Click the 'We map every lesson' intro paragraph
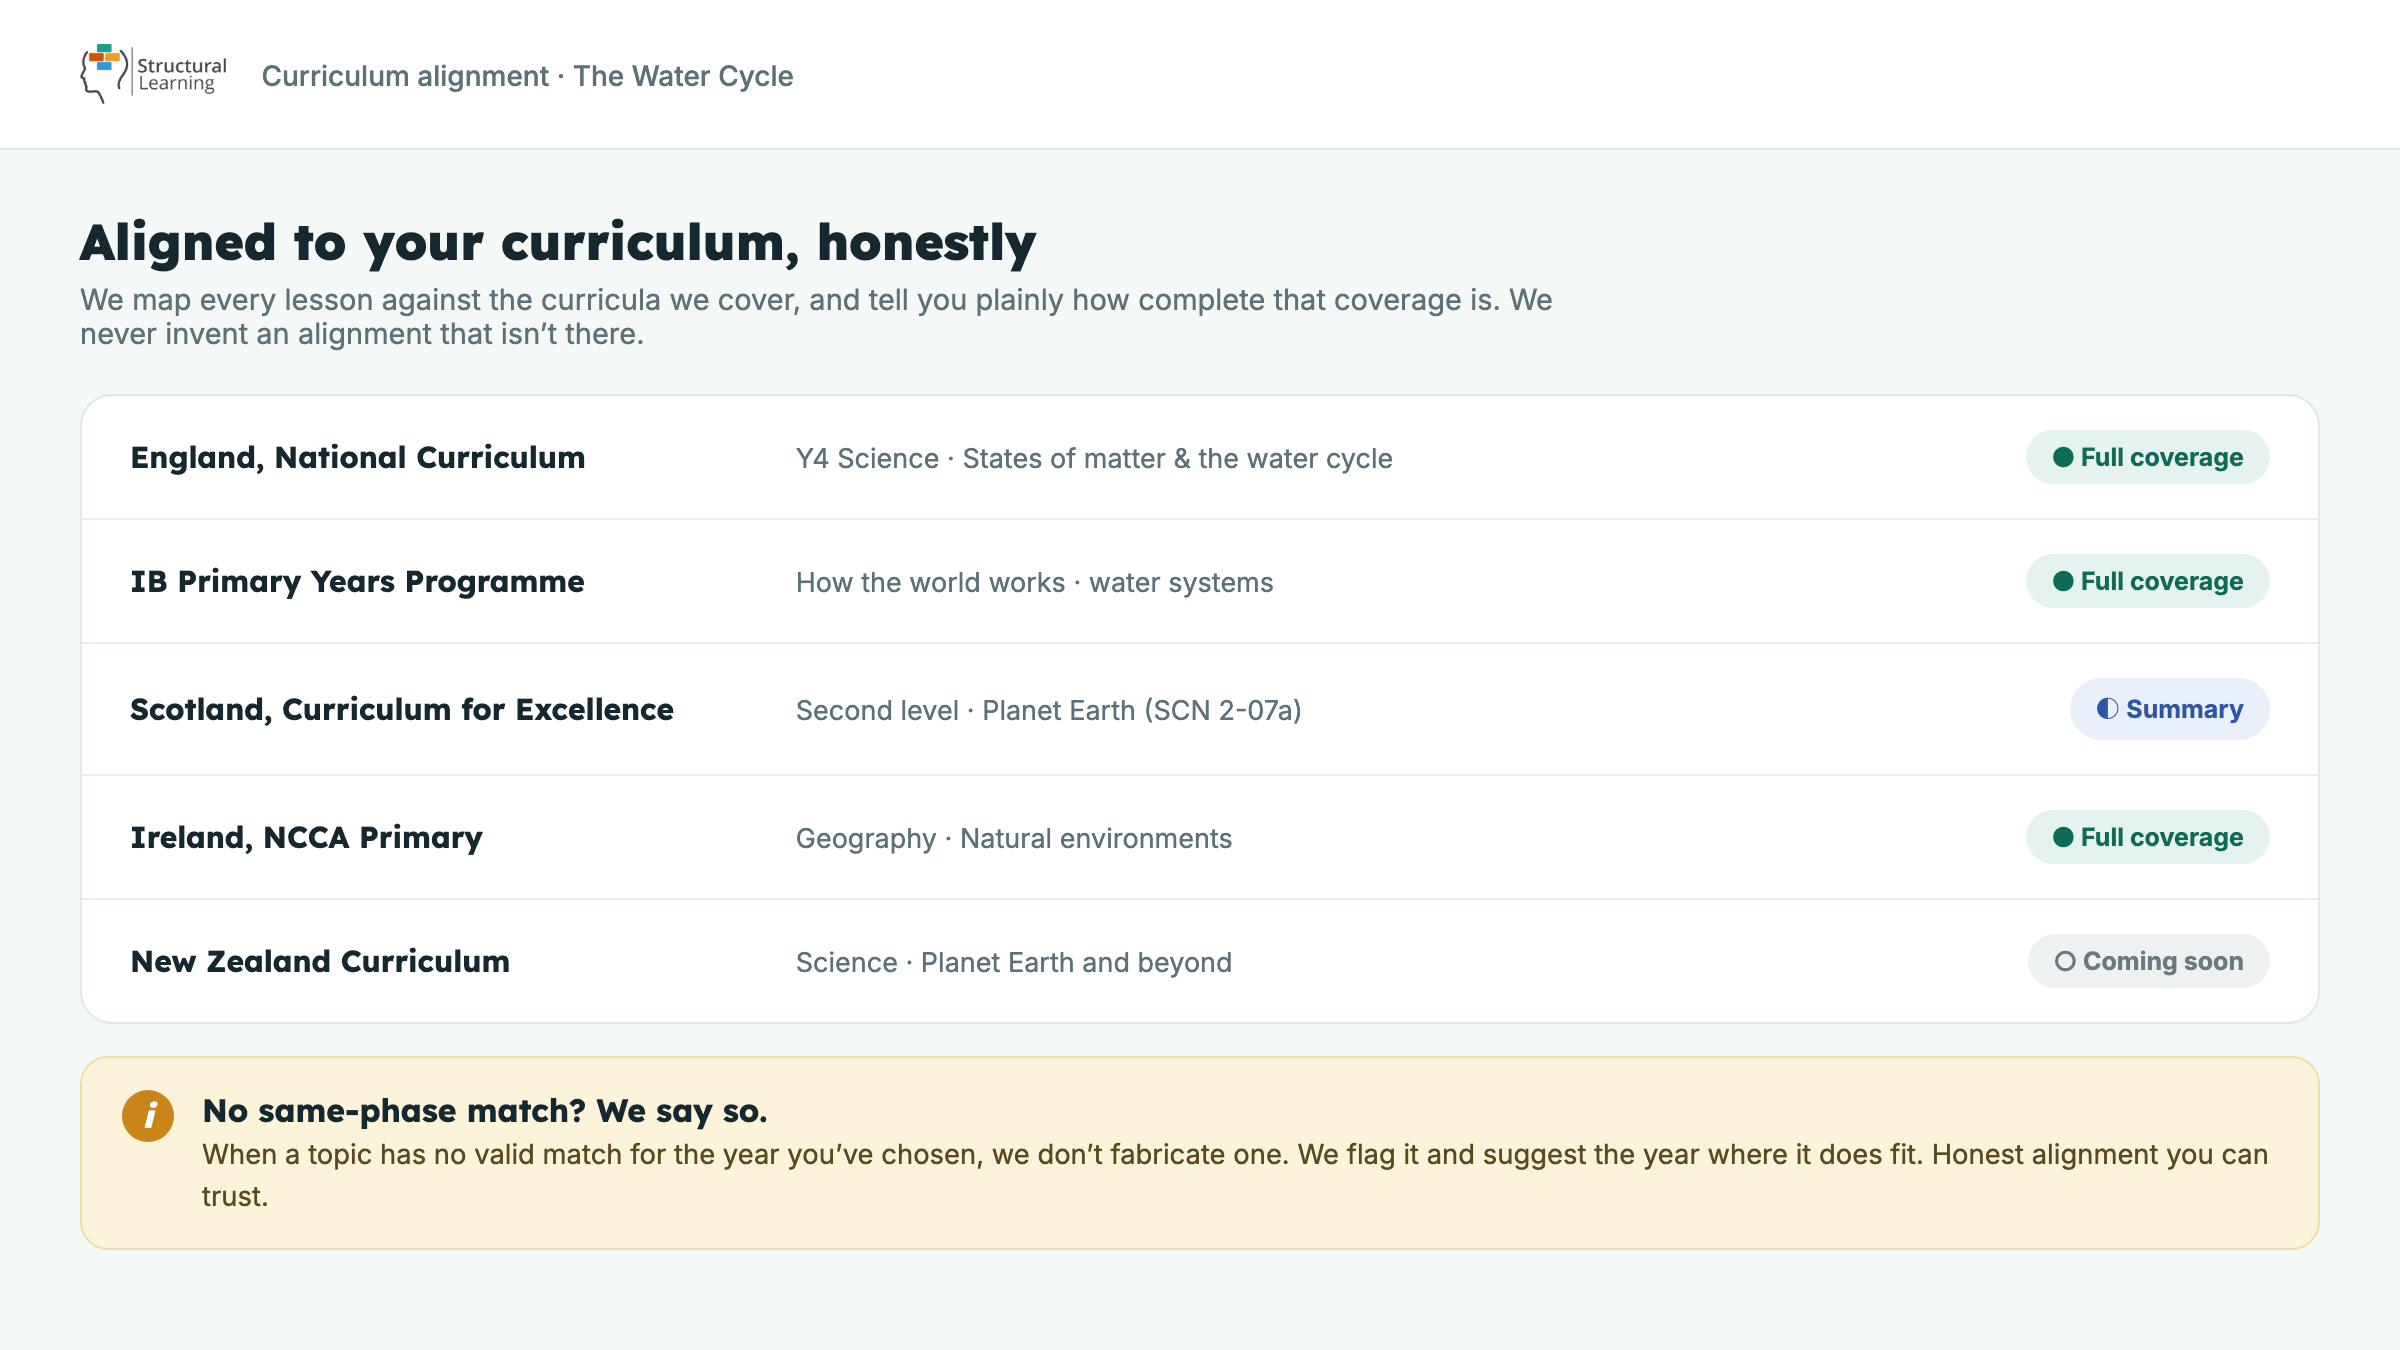This screenshot has height=1350, width=2400. coord(816,317)
